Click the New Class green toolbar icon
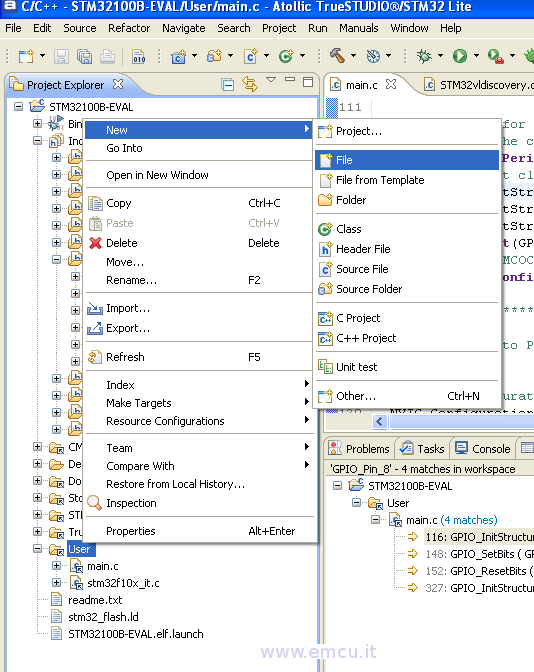The height and width of the screenshot is (672, 534). pyautogui.click(x=286, y=56)
